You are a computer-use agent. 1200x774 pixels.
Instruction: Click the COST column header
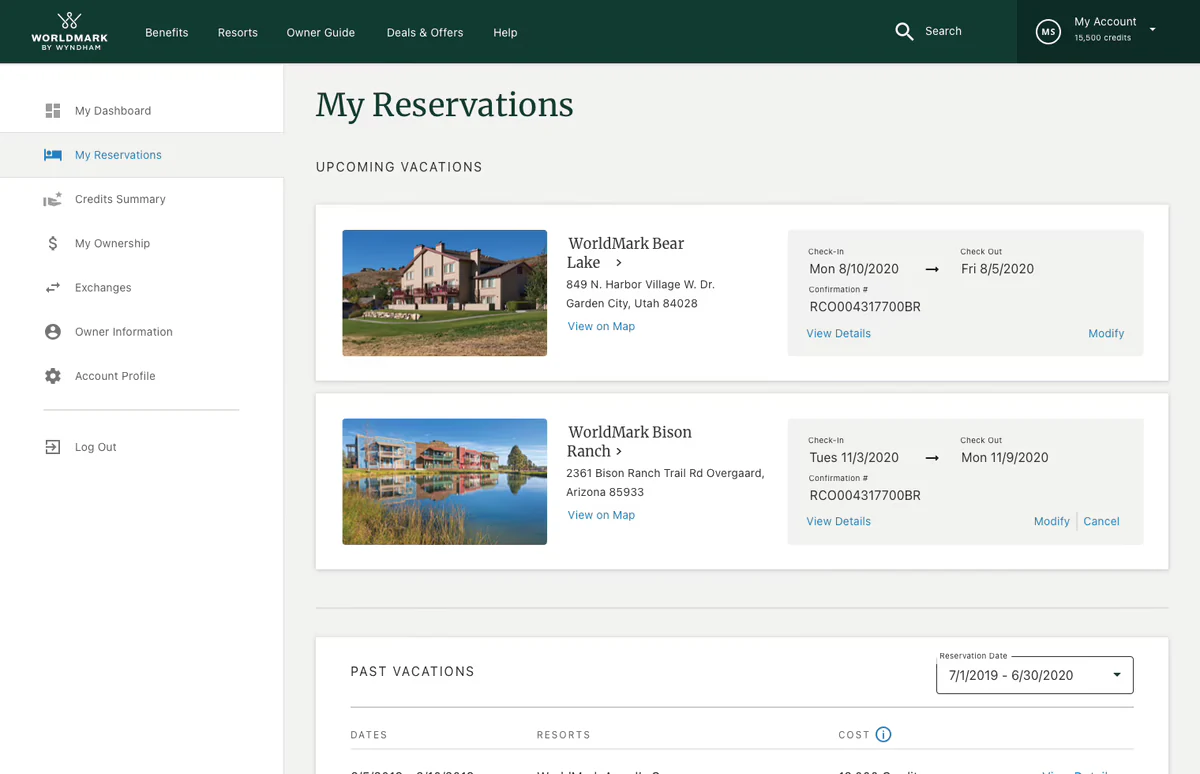pyautogui.click(x=854, y=735)
